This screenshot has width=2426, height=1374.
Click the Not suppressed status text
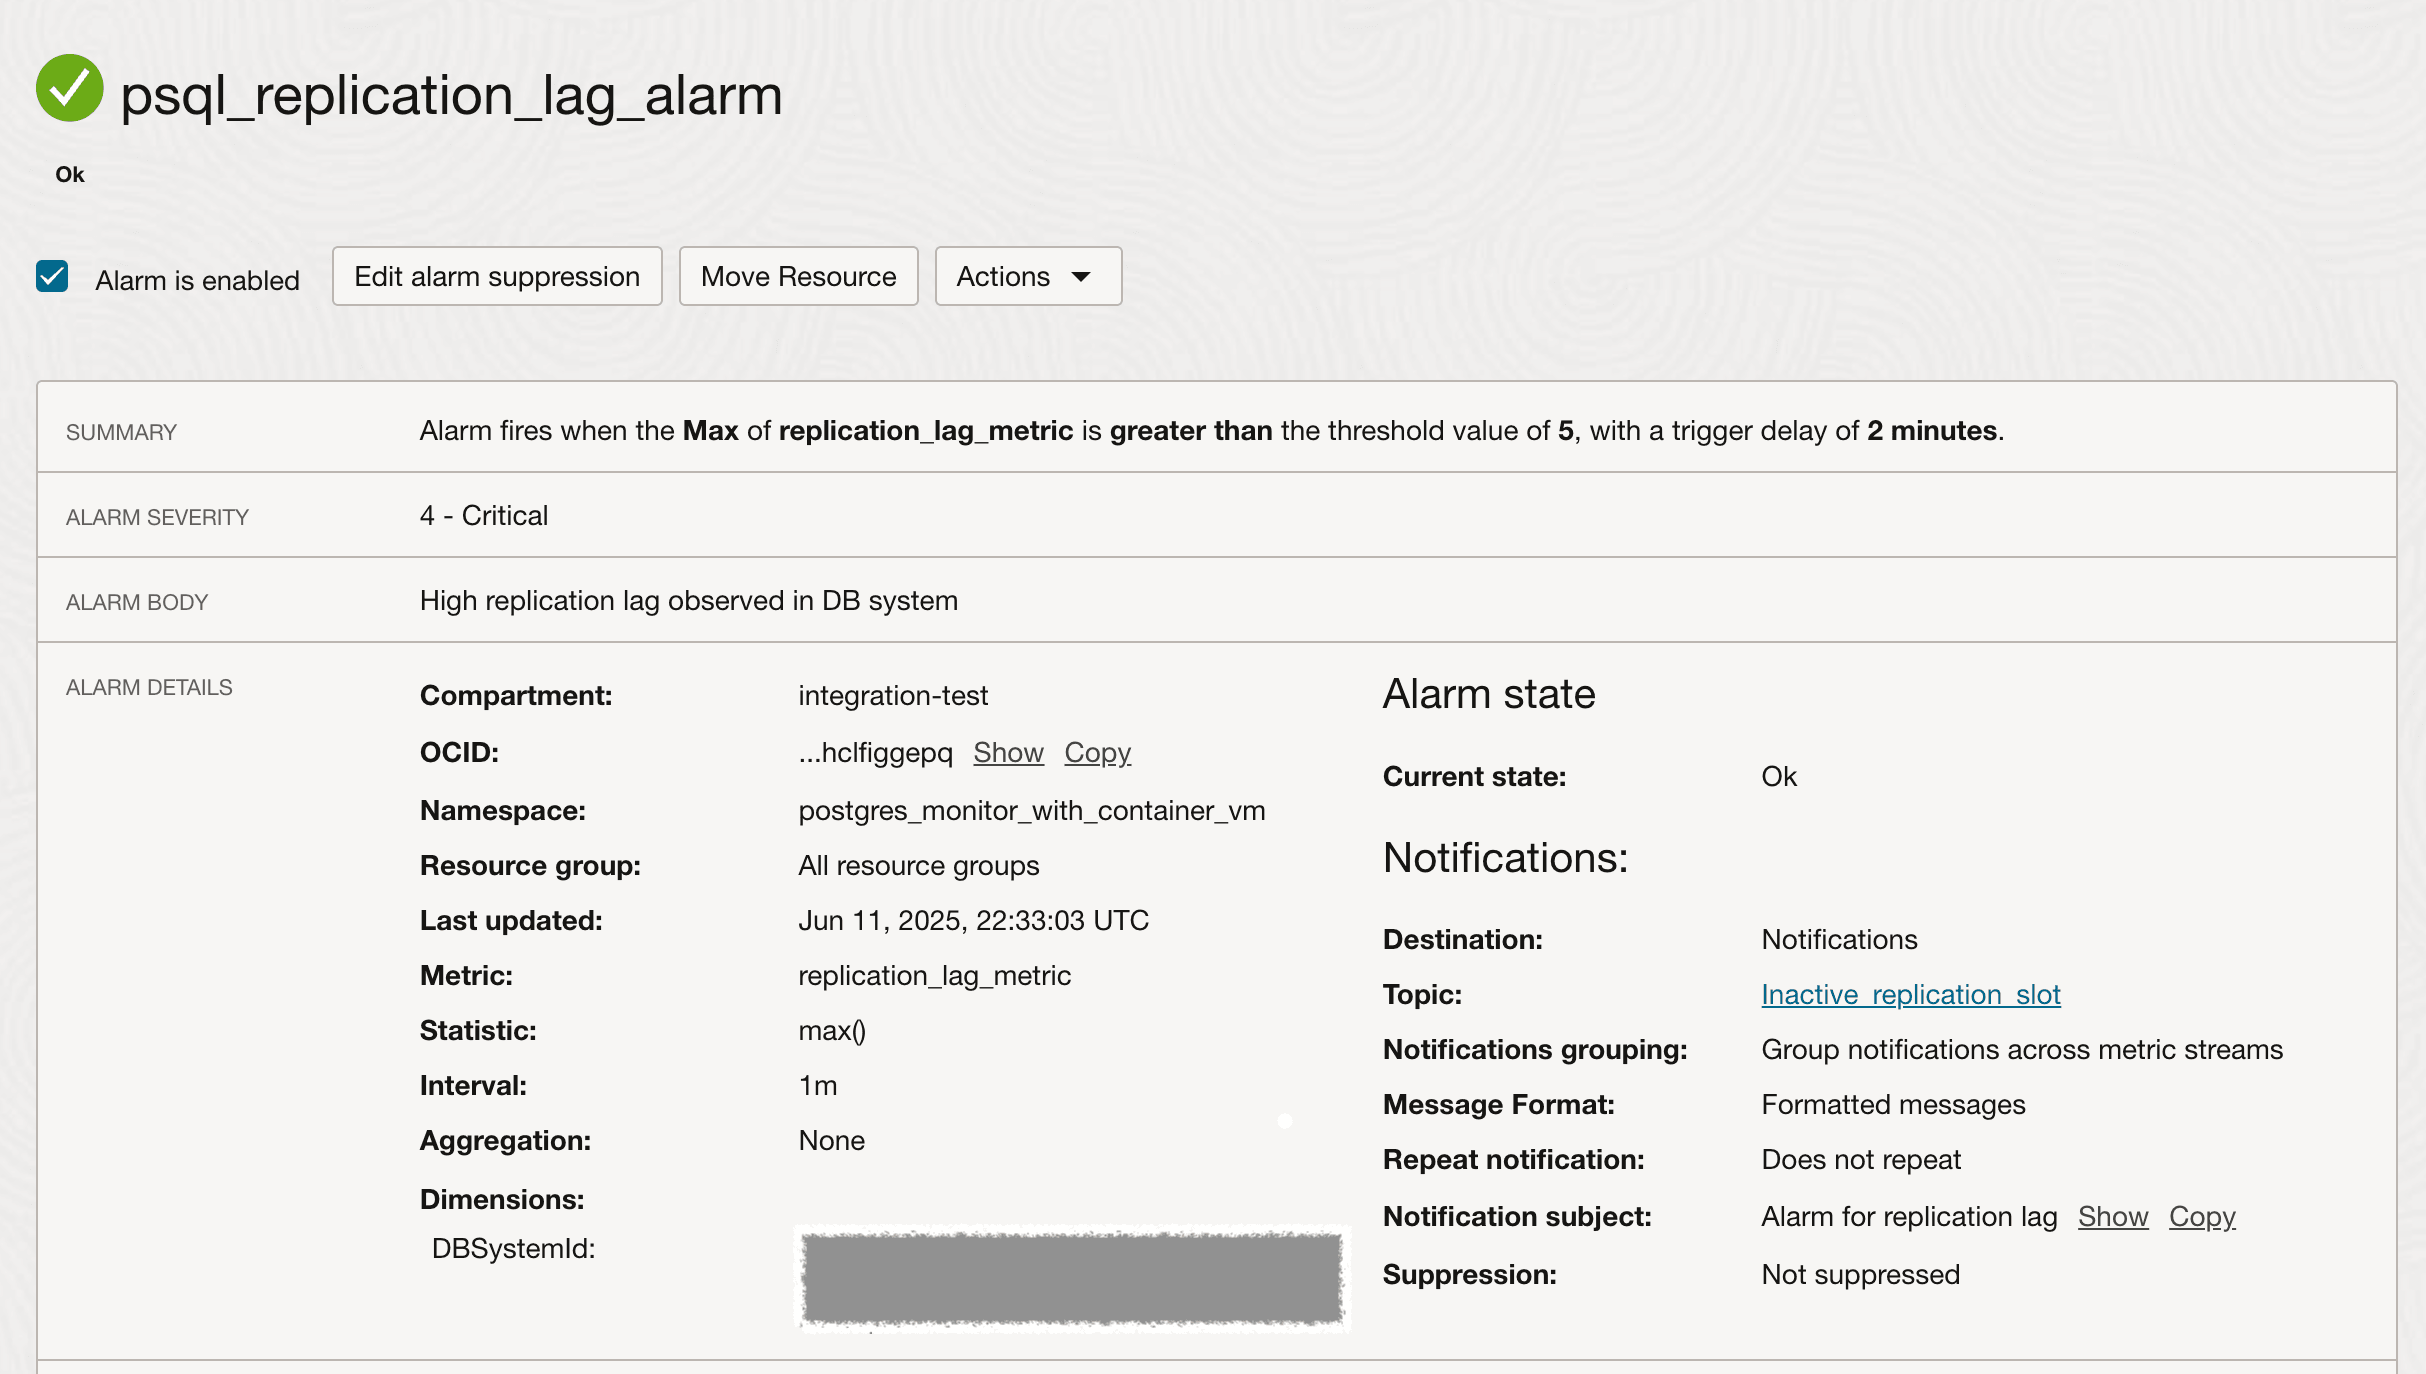tap(1860, 1275)
